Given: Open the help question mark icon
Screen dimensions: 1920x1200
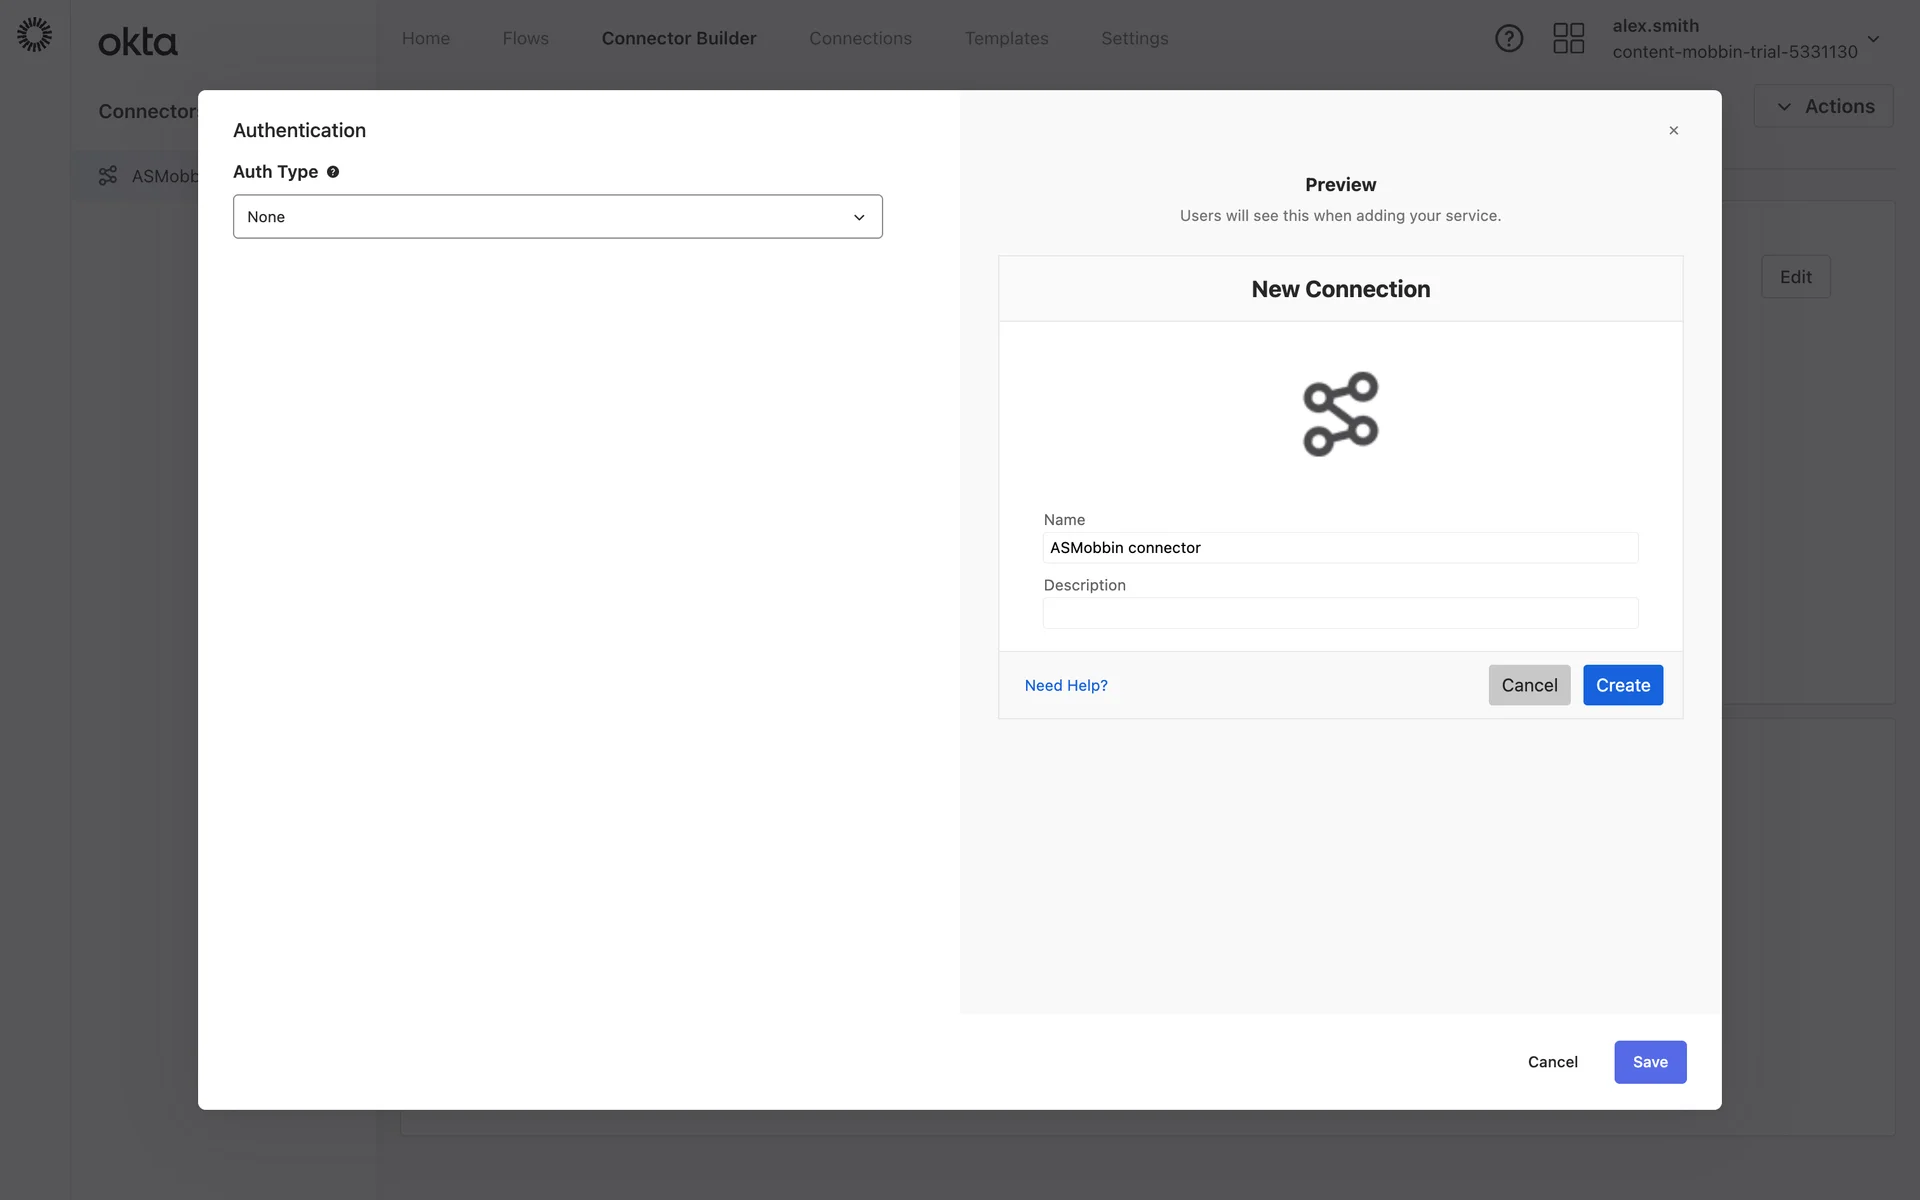Looking at the screenshot, I should click(x=1508, y=38).
